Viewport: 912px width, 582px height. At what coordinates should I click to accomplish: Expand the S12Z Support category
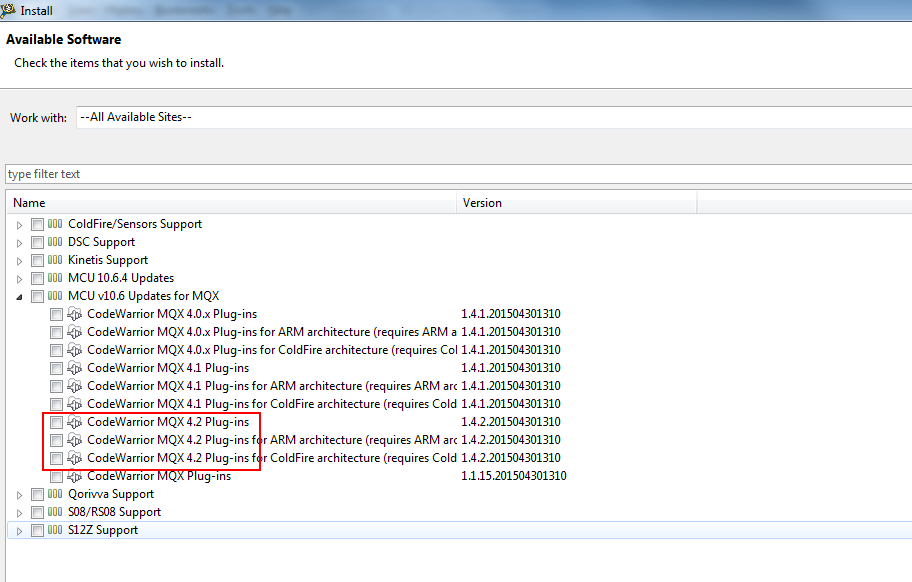pos(19,531)
